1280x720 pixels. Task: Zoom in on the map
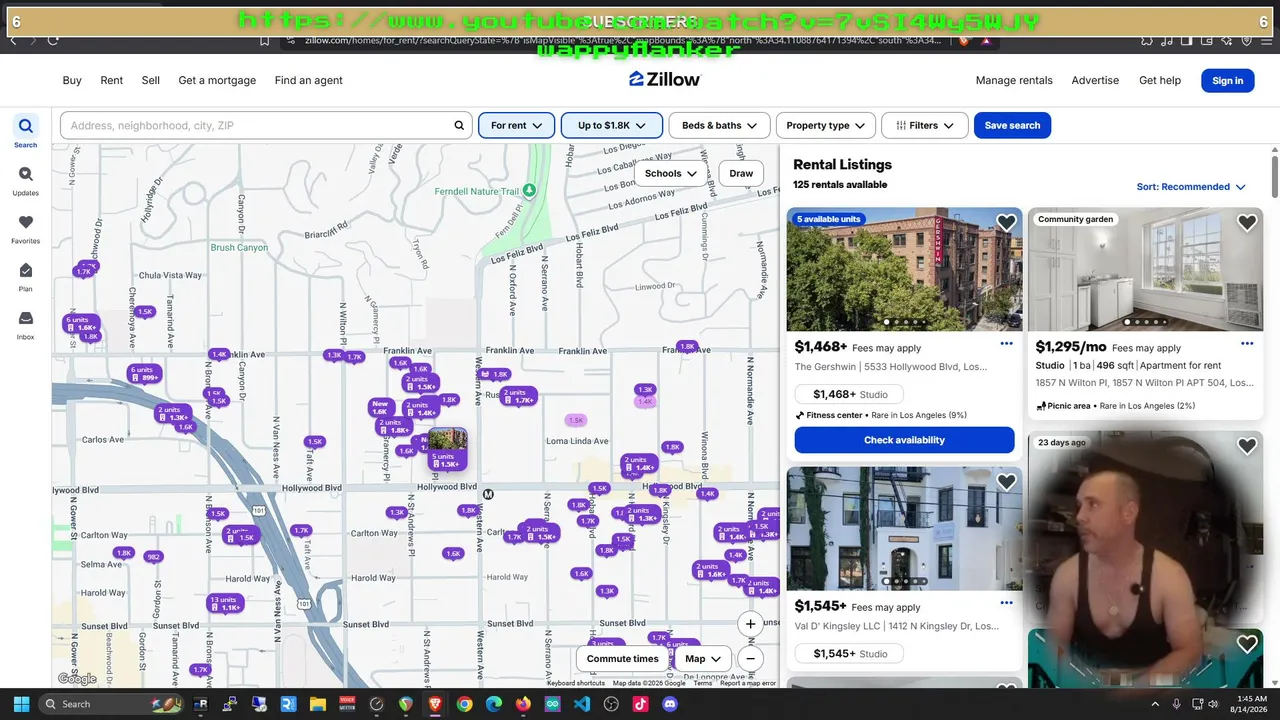(750, 624)
